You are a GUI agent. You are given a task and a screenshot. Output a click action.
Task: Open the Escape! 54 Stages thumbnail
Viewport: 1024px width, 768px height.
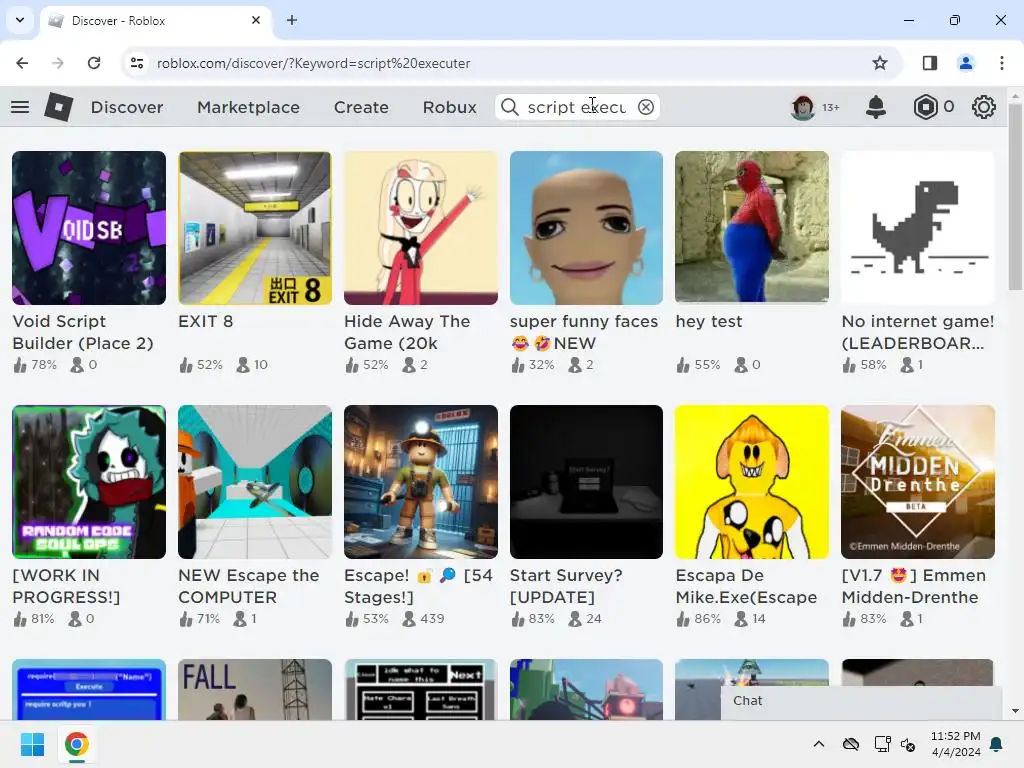click(421, 482)
